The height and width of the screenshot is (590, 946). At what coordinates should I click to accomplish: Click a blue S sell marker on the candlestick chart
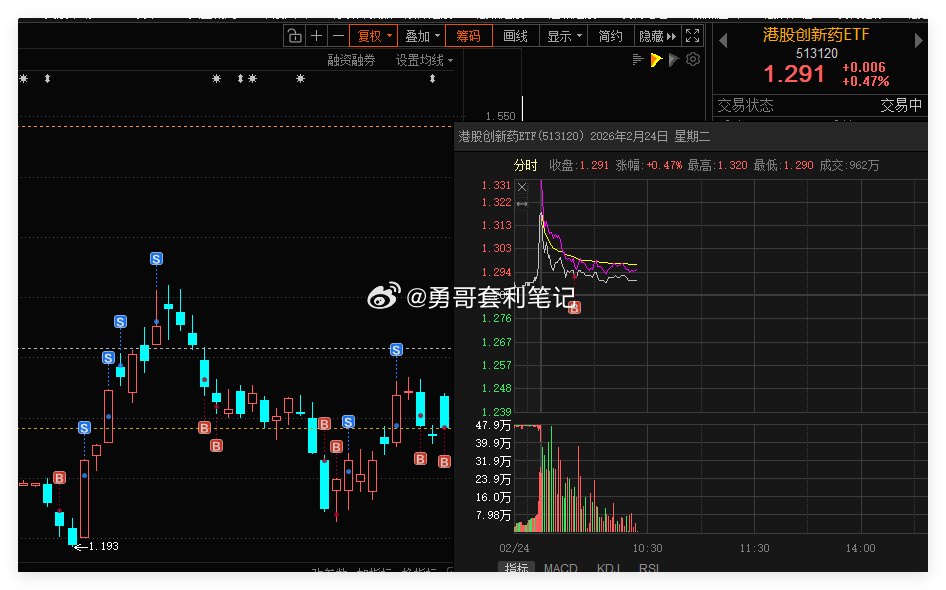pyautogui.click(x=156, y=258)
